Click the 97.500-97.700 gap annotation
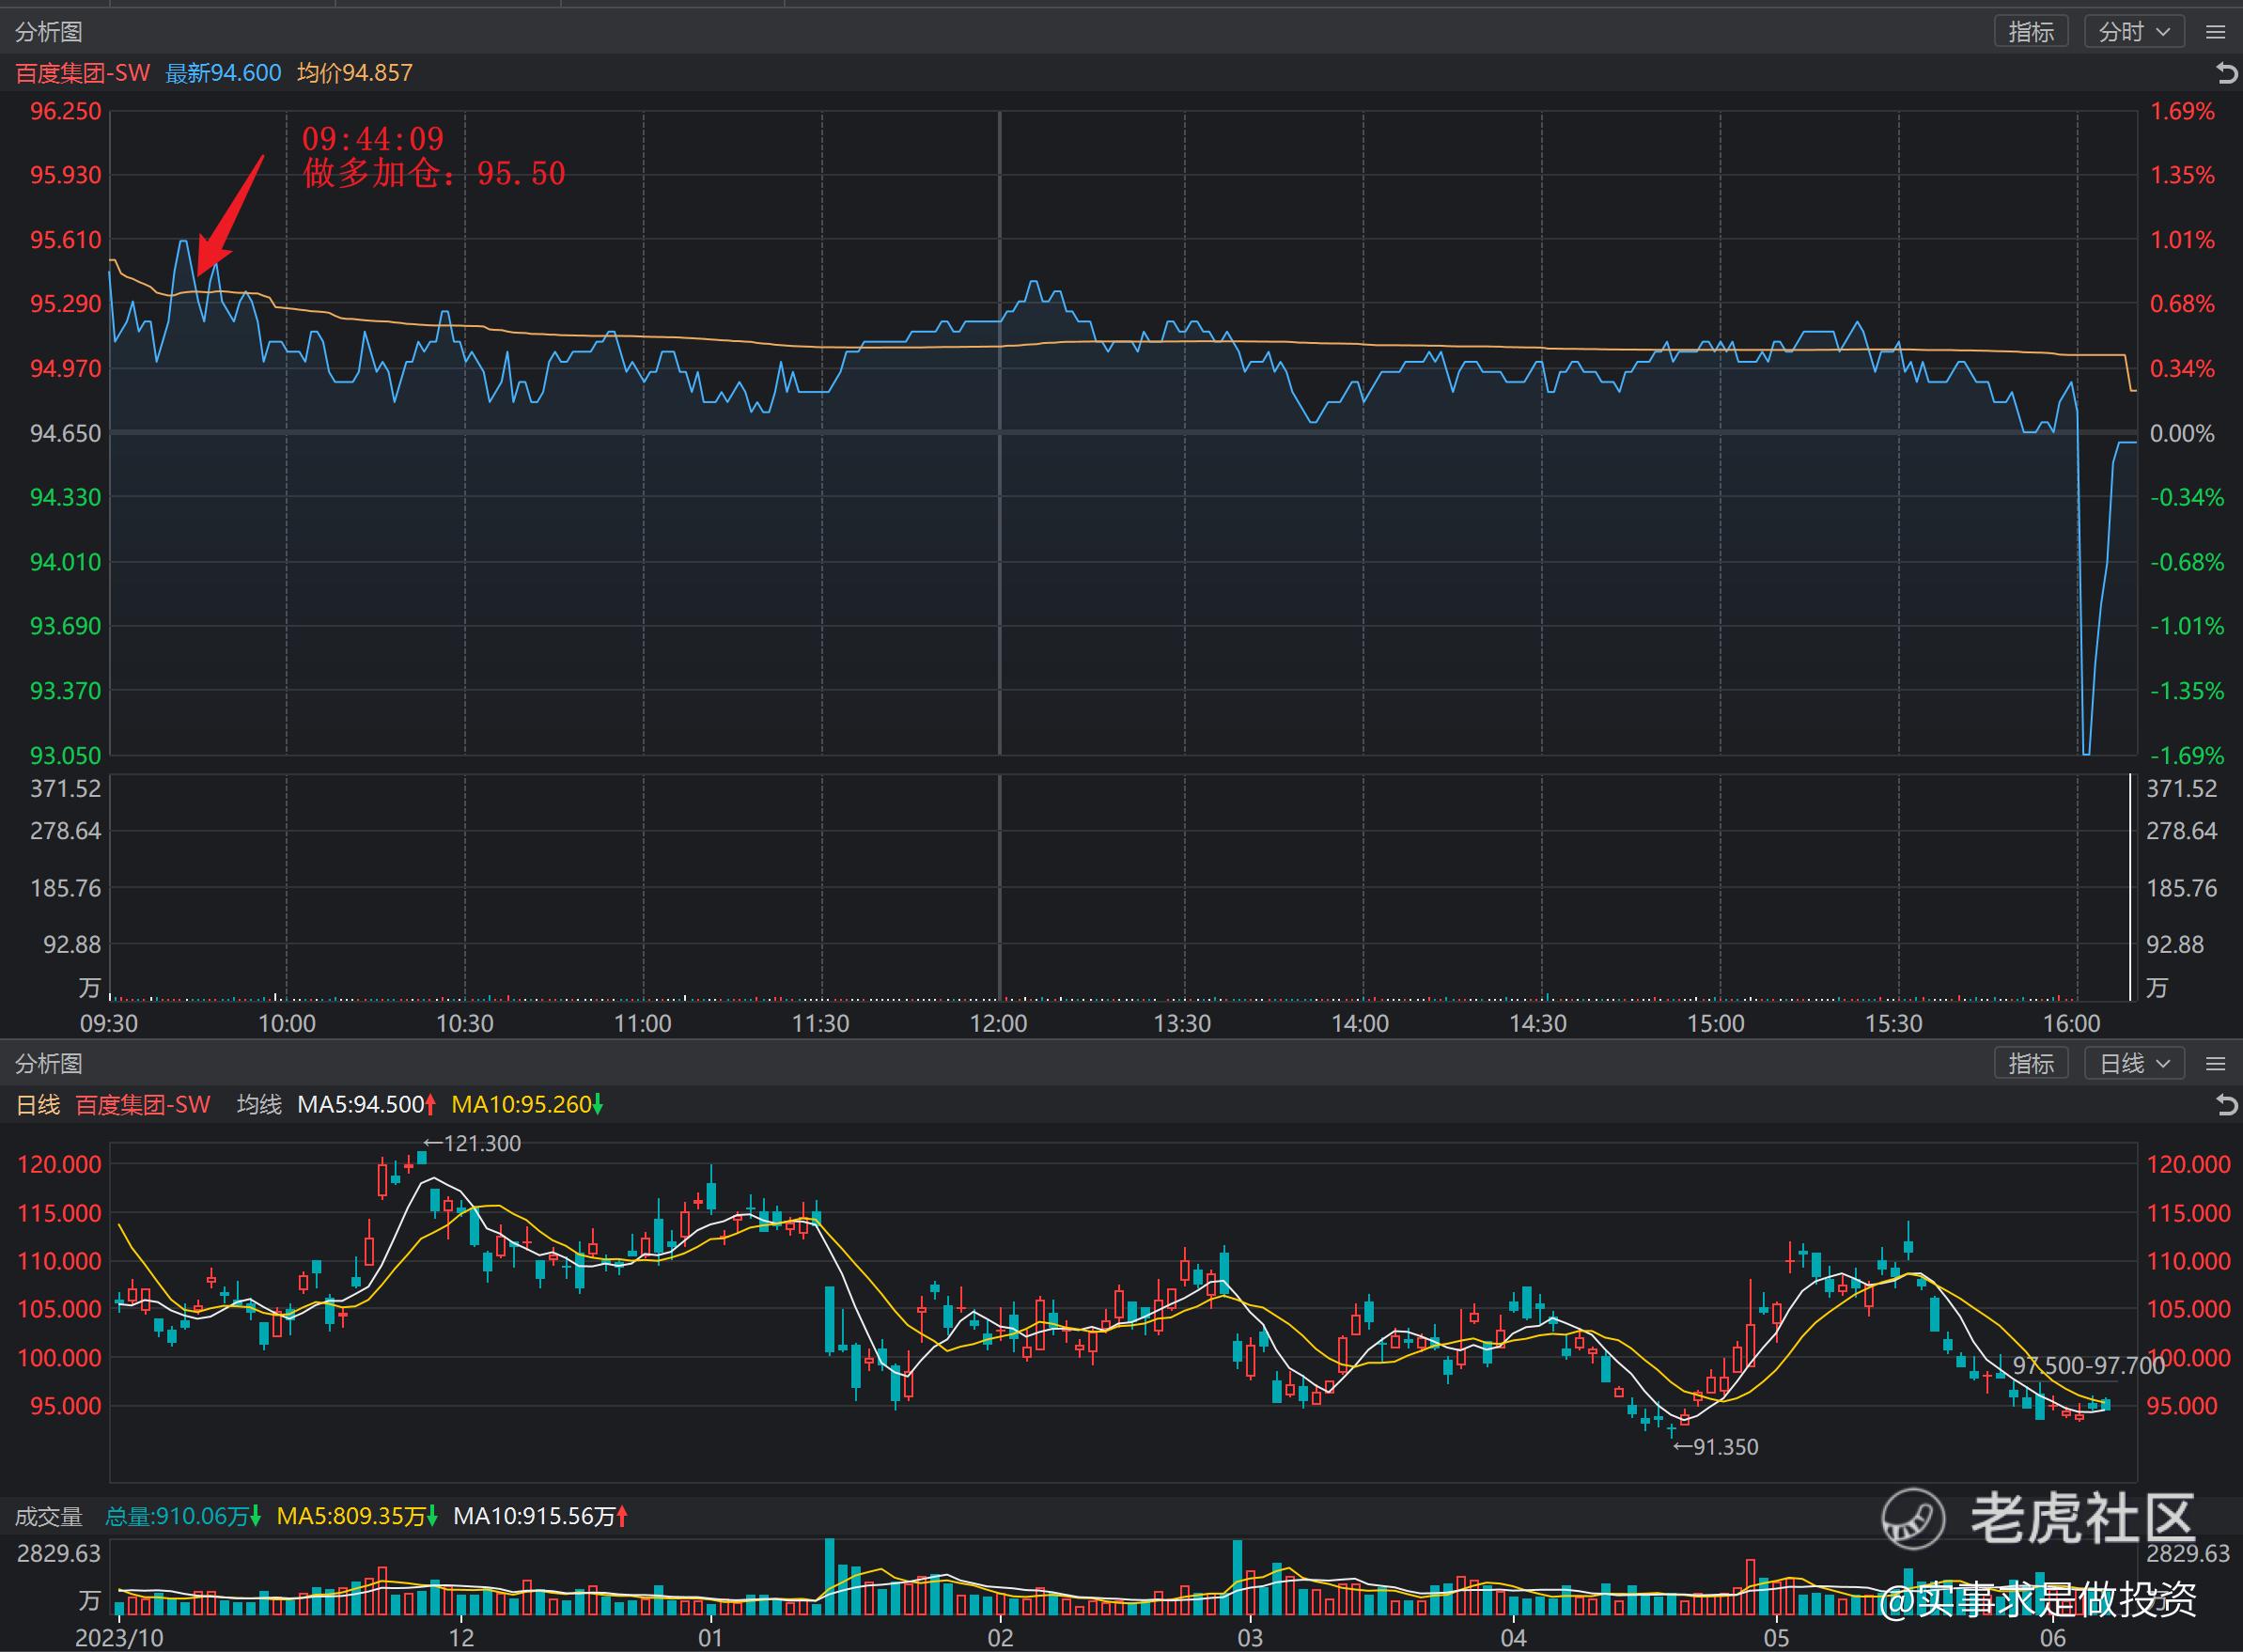 click(x=2088, y=1365)
